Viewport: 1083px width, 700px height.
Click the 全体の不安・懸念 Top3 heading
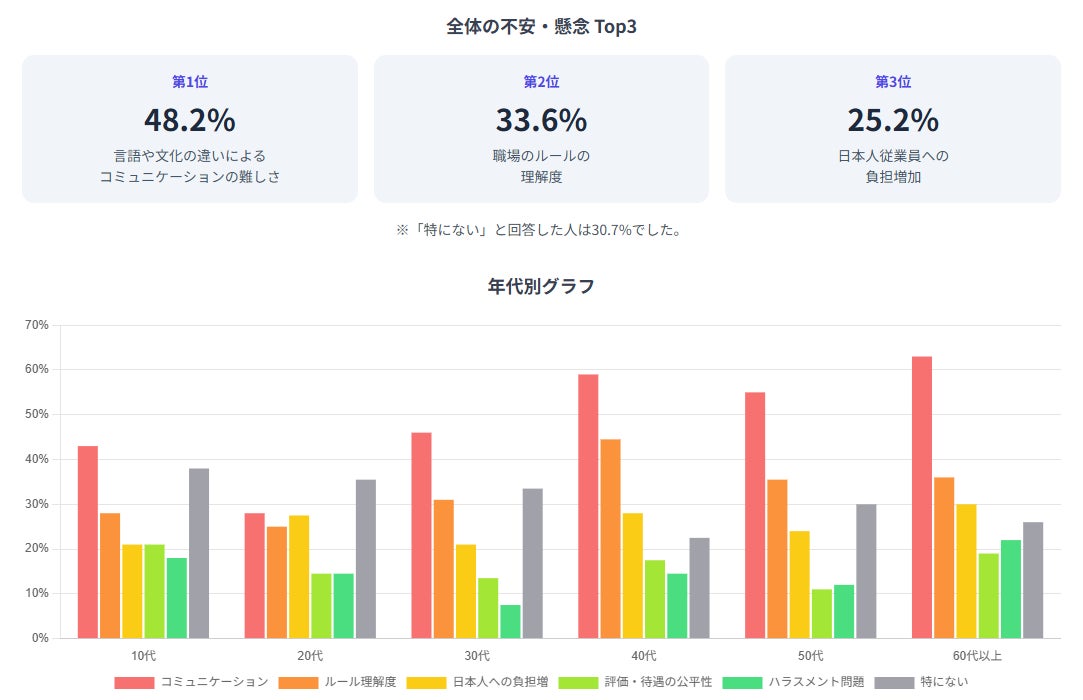pos(541,27)
